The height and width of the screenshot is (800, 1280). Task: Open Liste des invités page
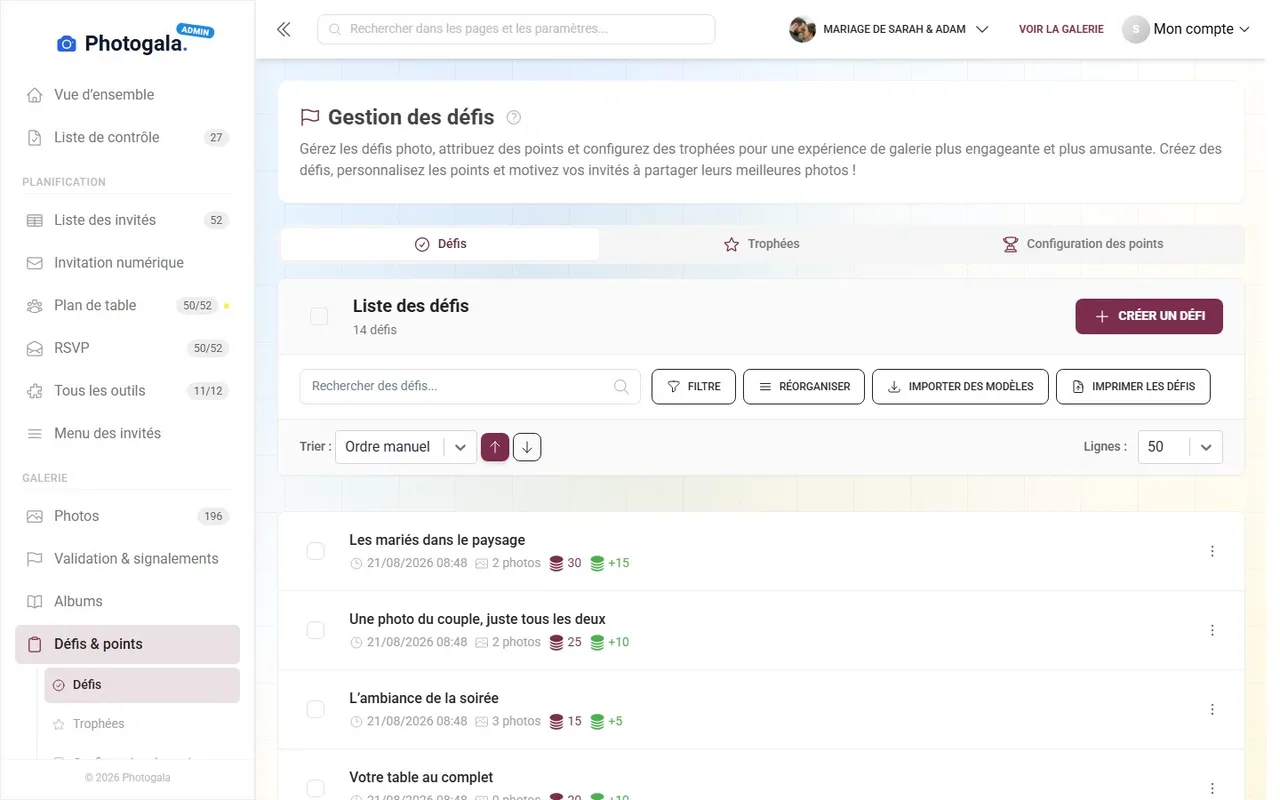(127, 220)
